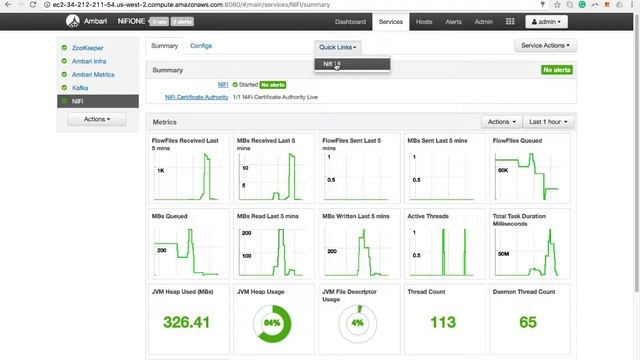Open Ambari Infra service

click(89, 61)
